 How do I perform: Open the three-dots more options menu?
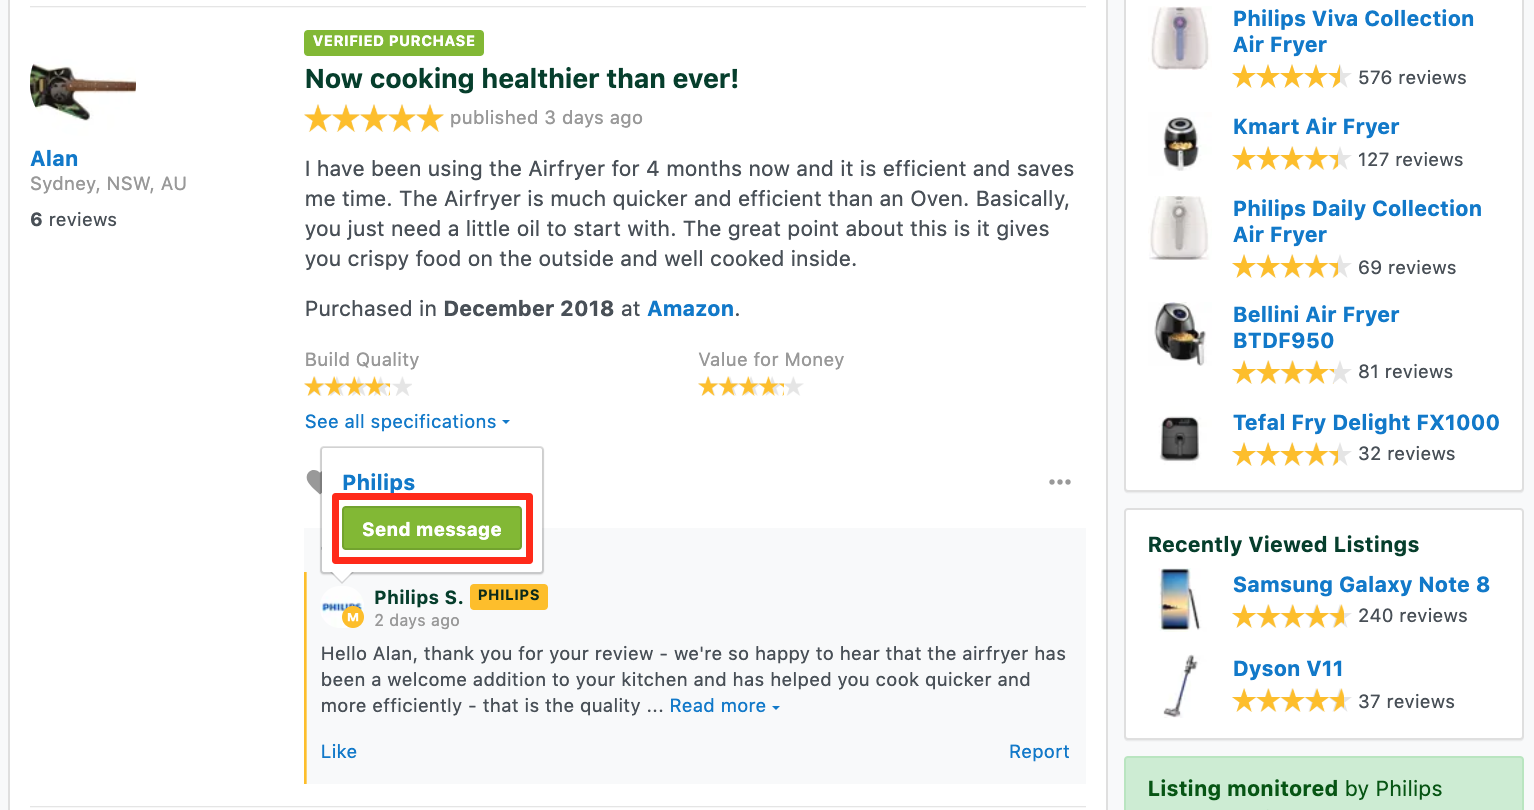[1060, 482]
